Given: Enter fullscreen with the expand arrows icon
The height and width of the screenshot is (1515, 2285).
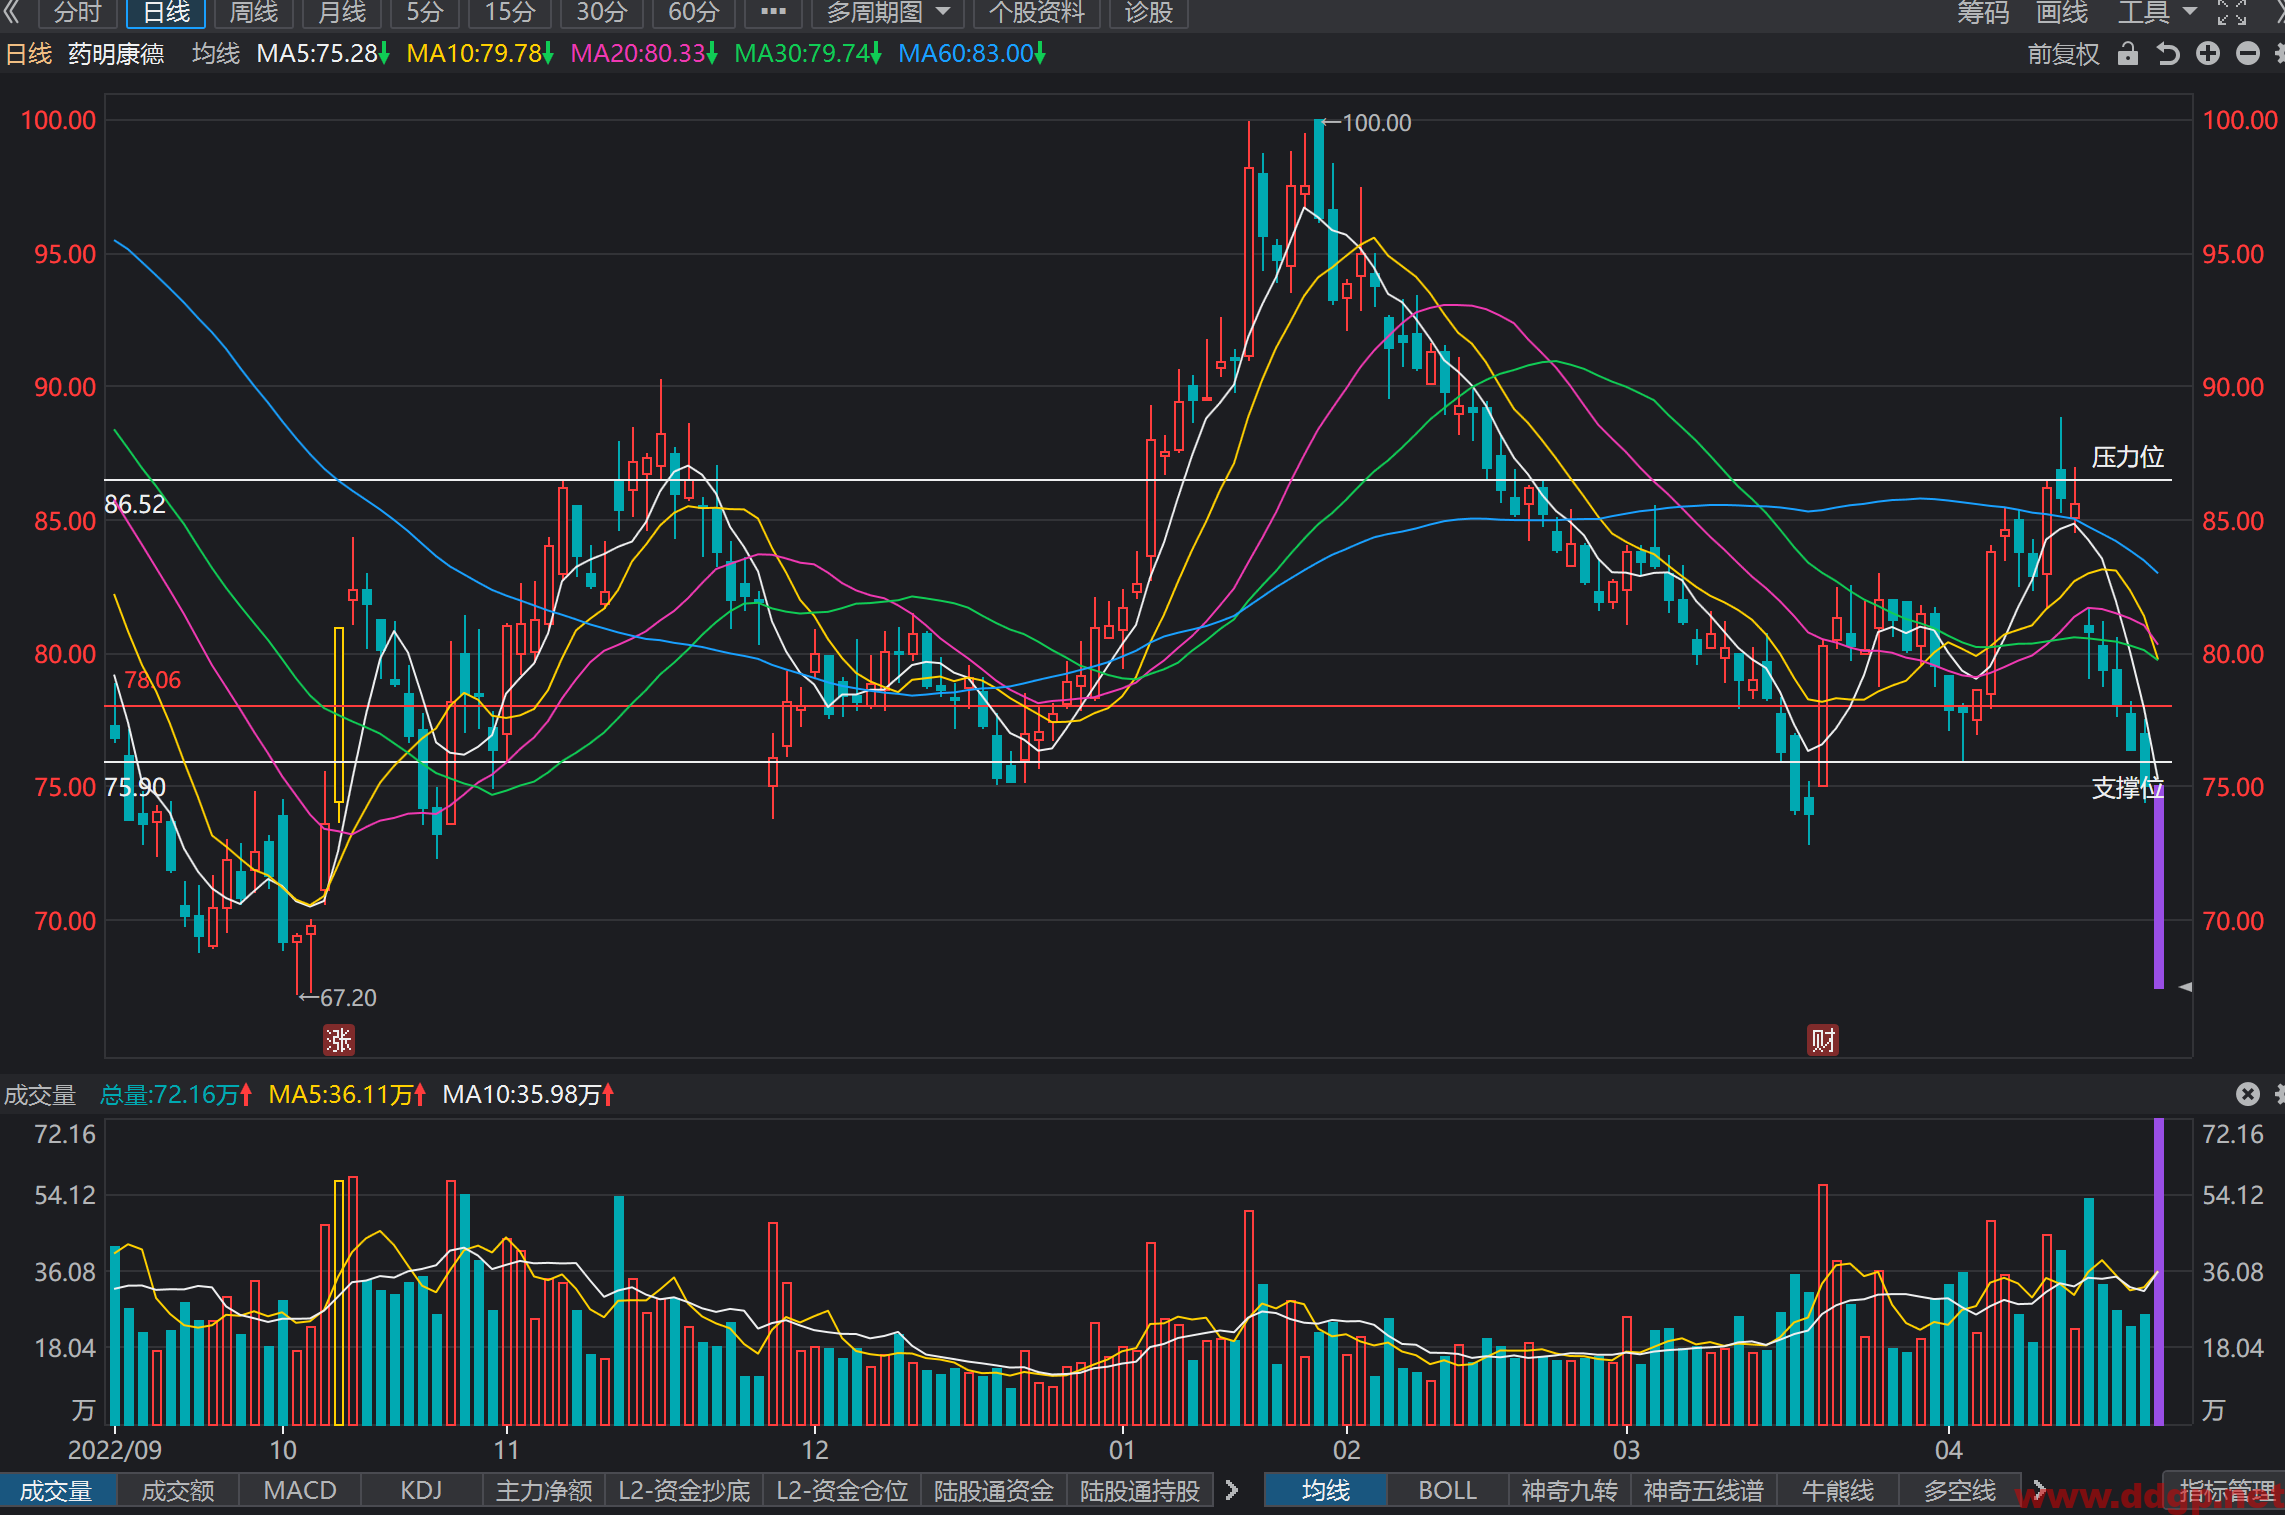Looking at the screenshot, I should (x=2232, y=12).
